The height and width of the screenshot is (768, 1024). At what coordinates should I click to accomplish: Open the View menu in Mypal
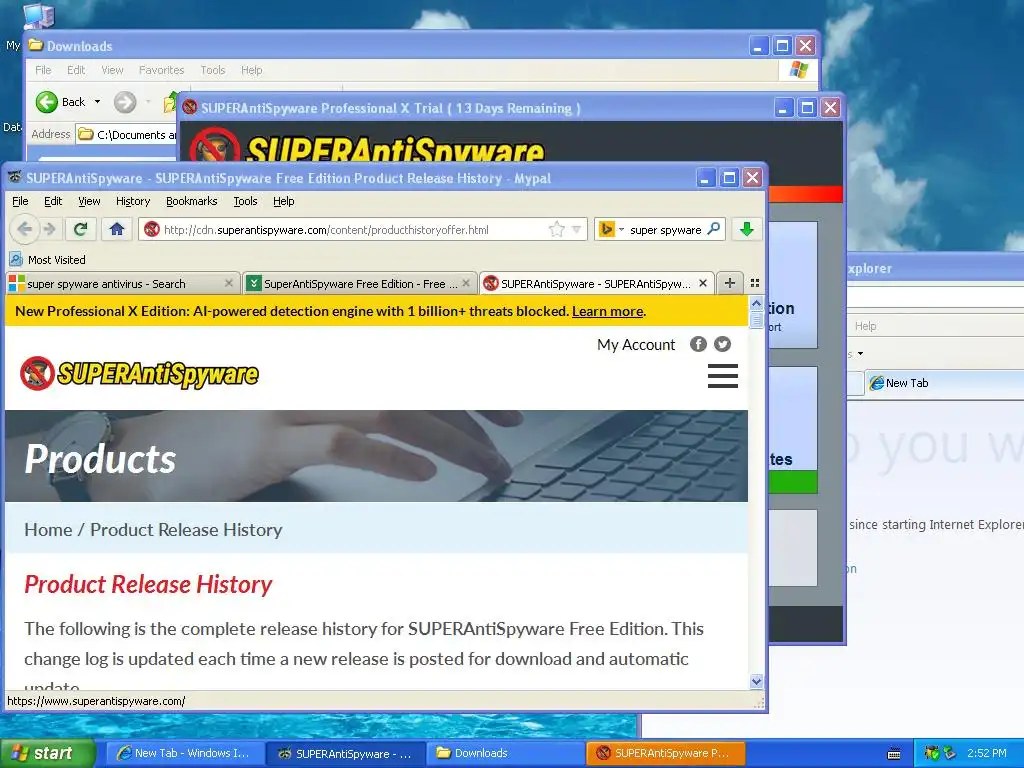click(89, 201)
